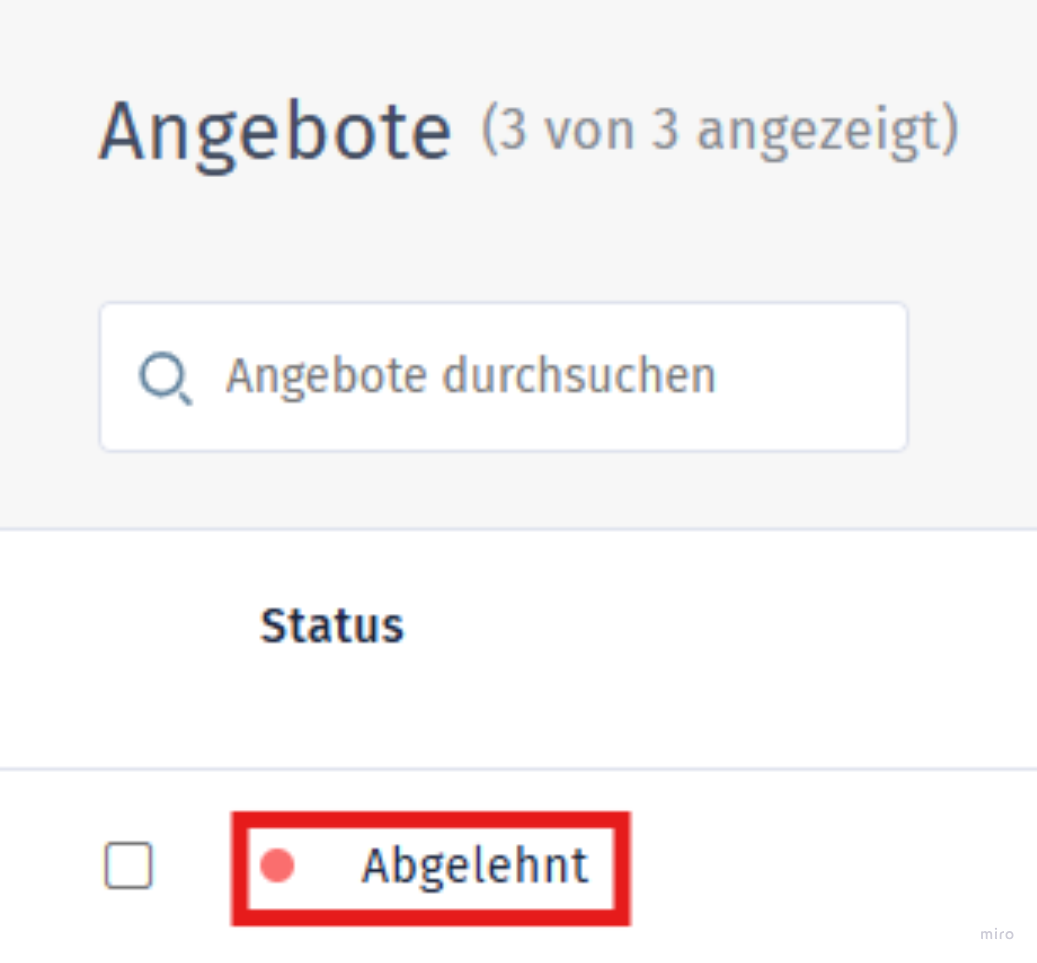Click the miro watermark logo
This screenshot has width=1037, height=963.
[x=997, y=934]
